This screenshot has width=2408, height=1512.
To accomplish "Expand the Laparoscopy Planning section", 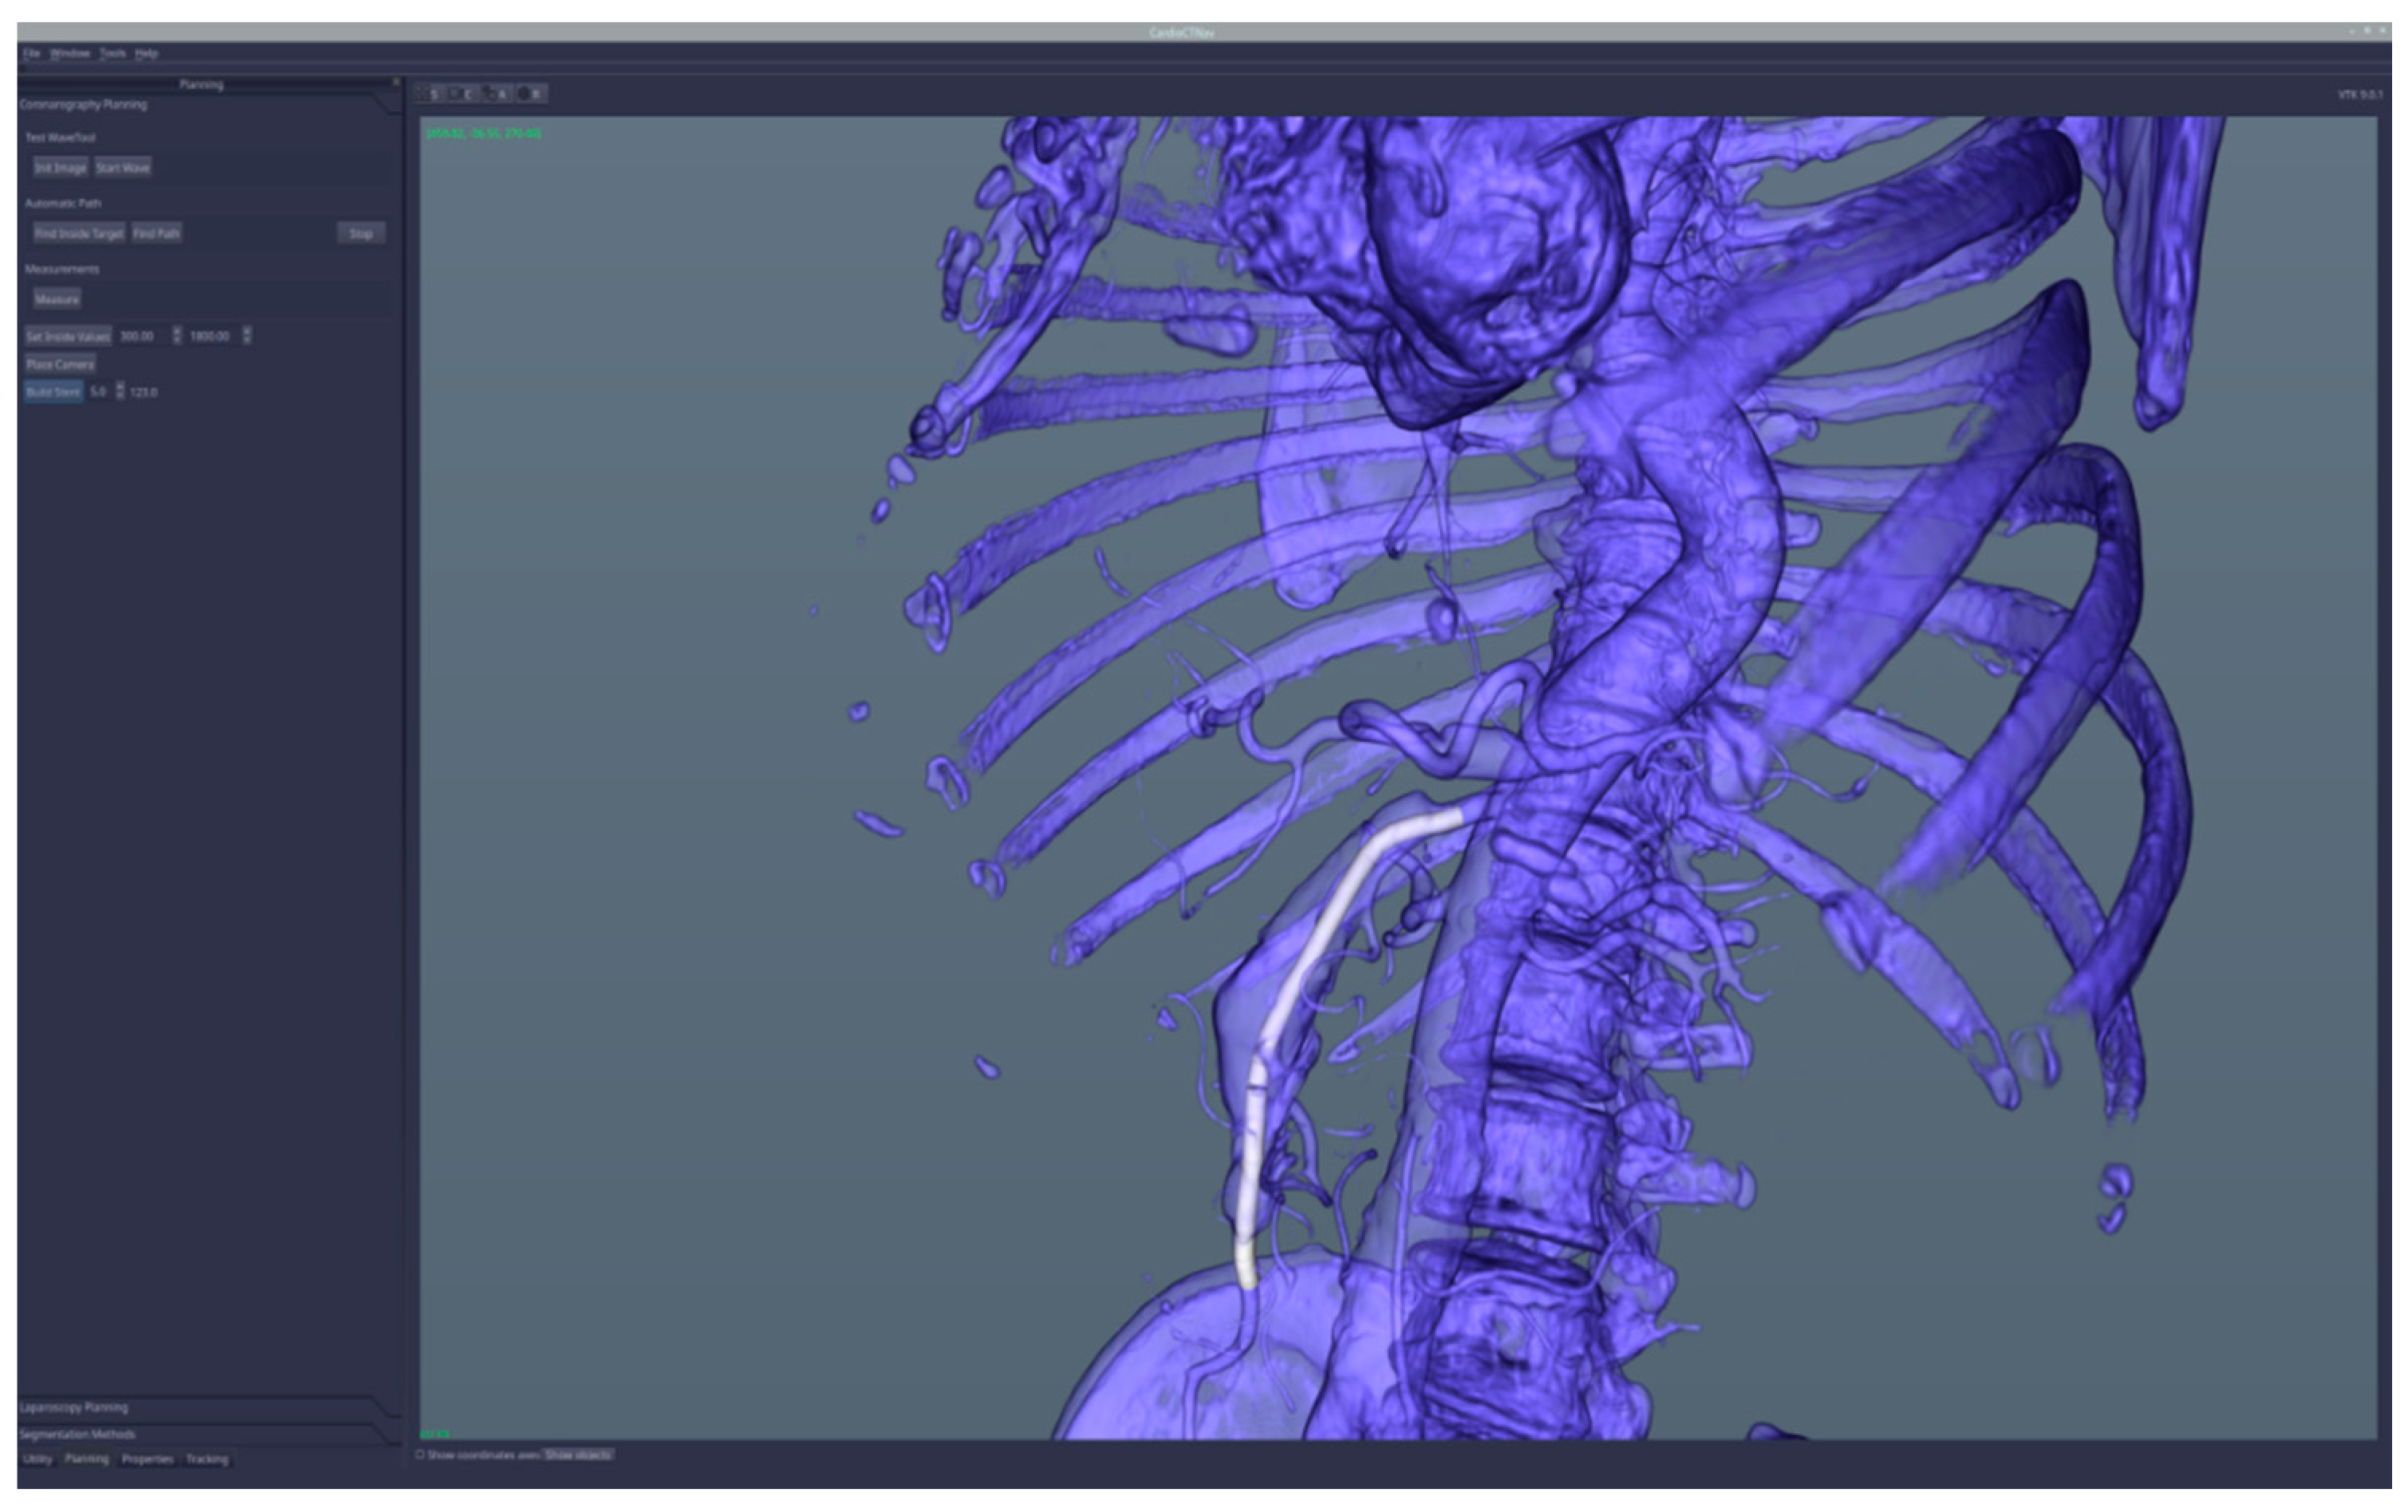I will pyautogui.click(x=75, y=1407).
